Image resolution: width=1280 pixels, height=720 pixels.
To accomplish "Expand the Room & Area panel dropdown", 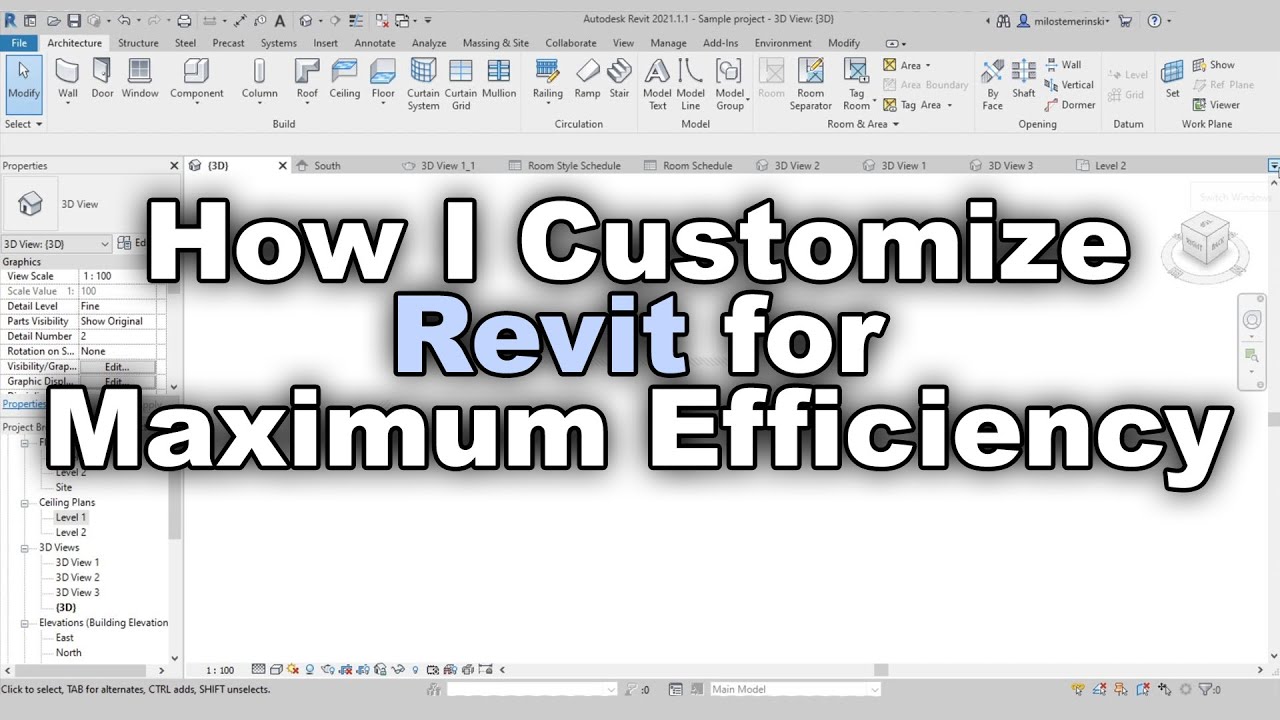I will coord(896,124).
